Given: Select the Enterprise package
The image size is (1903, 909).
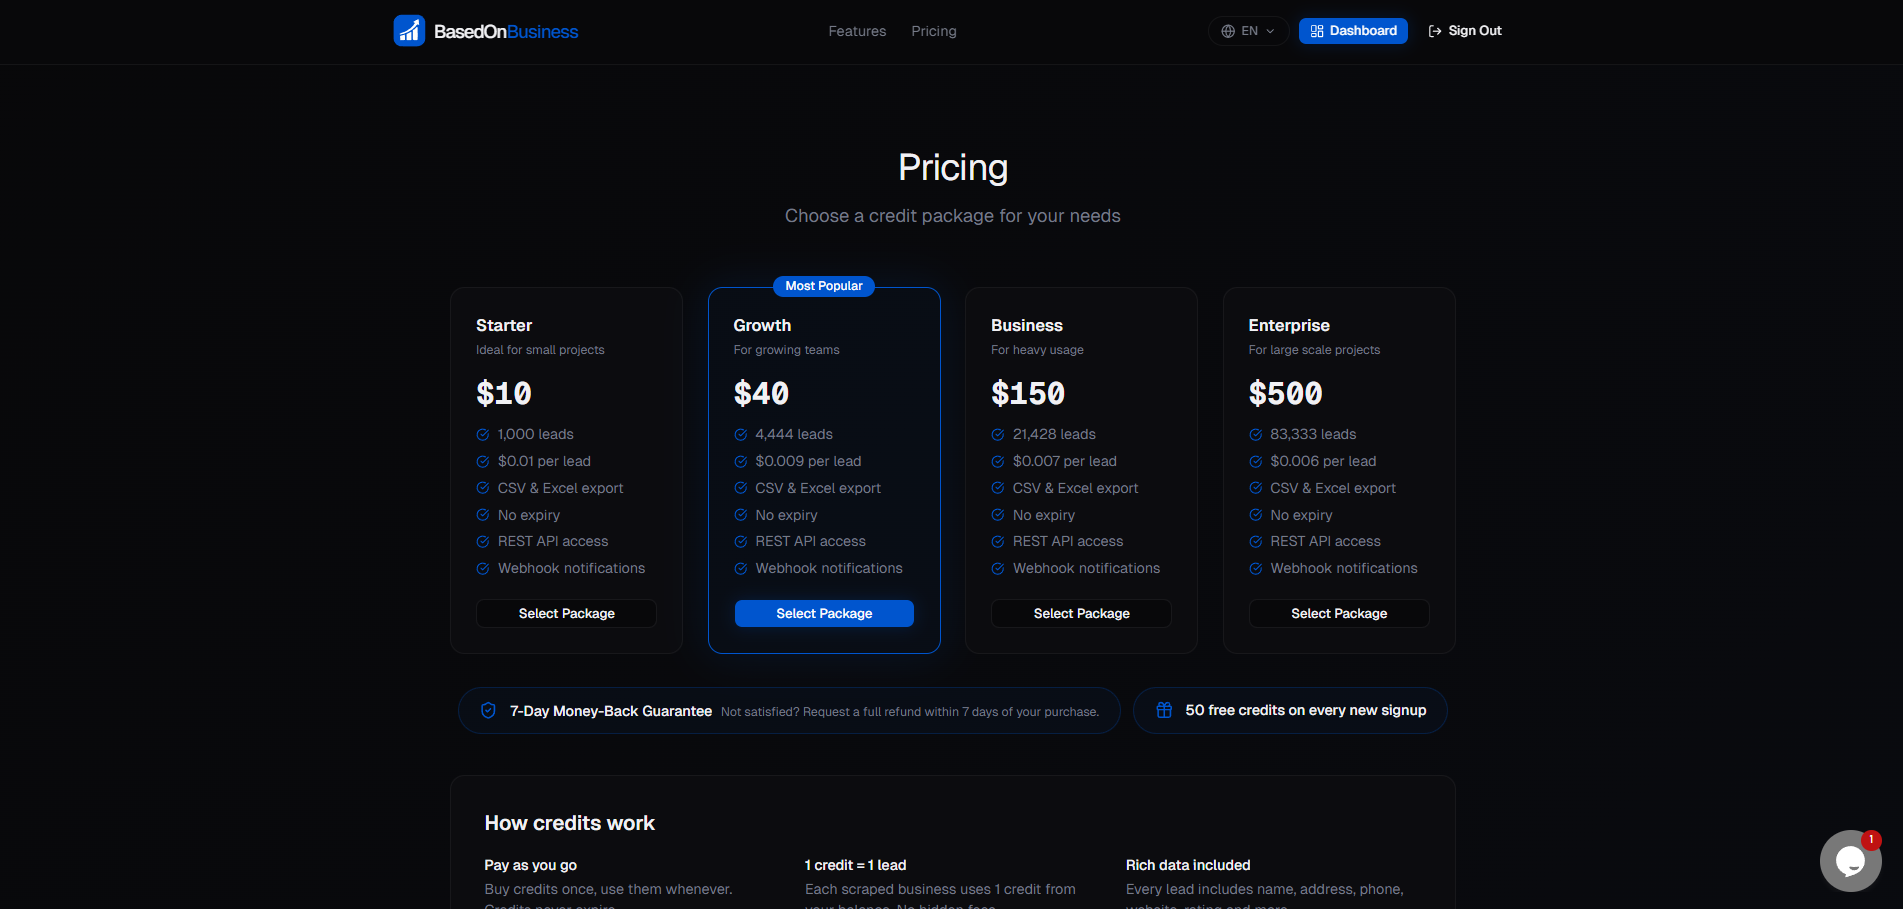Looking at the screenshot, I should click(x=1338, y=613).
